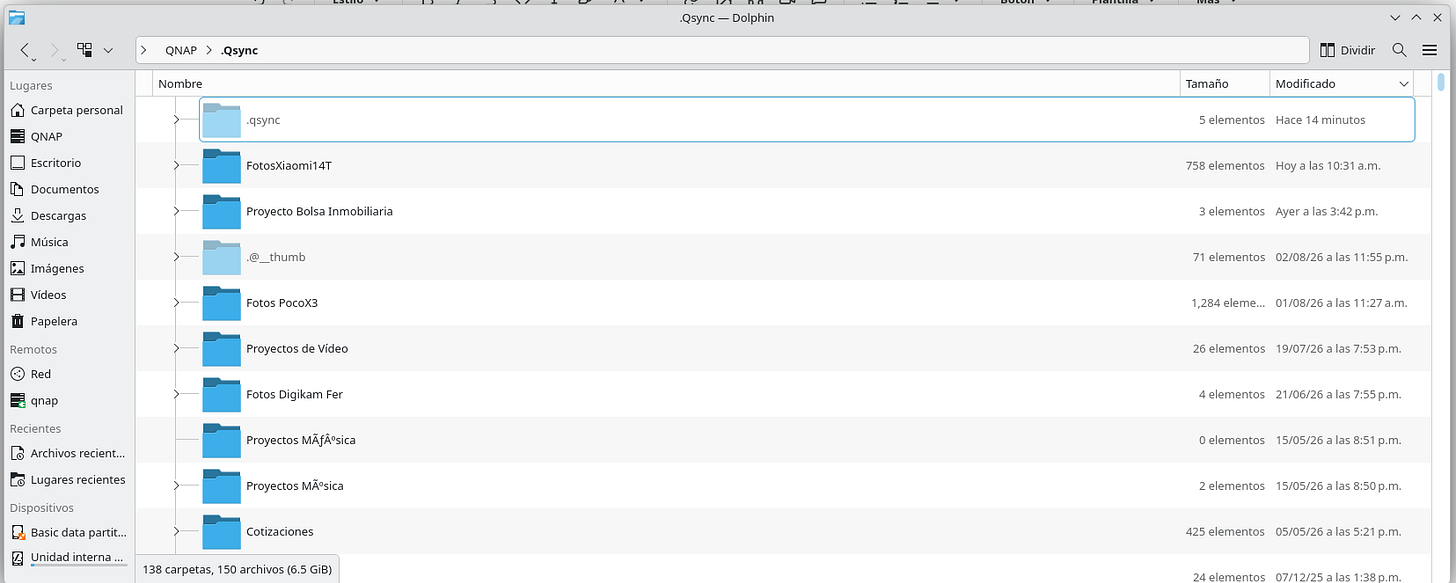Click 'Hace 14 minutos' date cell

click(x=1320, y=120)
